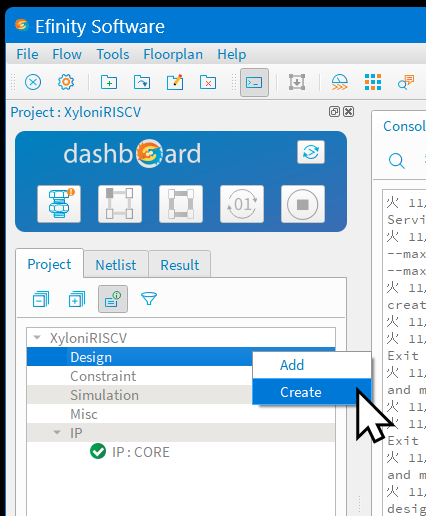Collapse the XyloniRISCV tree node
426x516 pixels.
coord(37,338)
